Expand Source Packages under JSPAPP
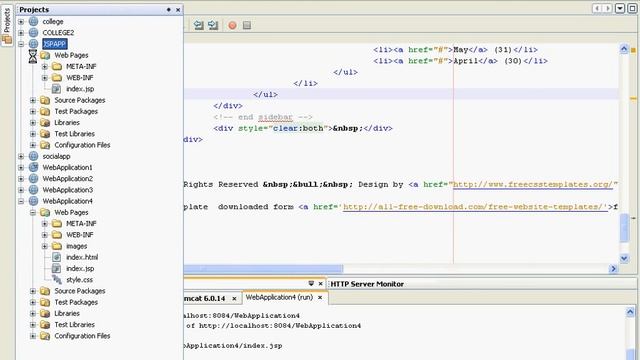Viewport: 640px width, 360px height. (x=33, y=100)
